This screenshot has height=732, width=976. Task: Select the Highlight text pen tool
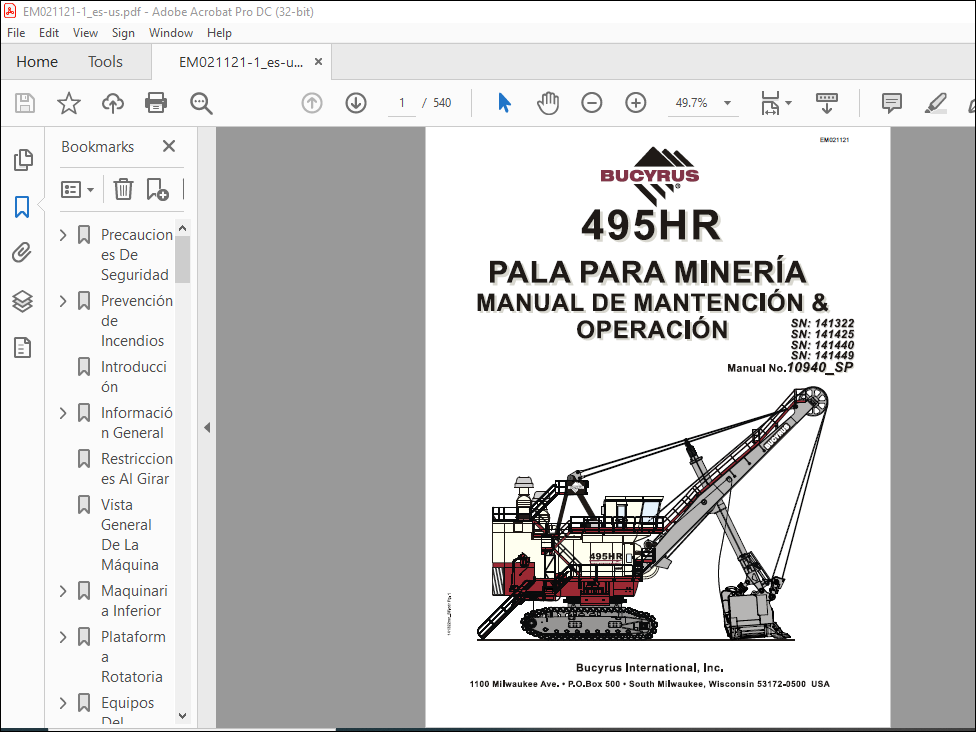[936, 103]
